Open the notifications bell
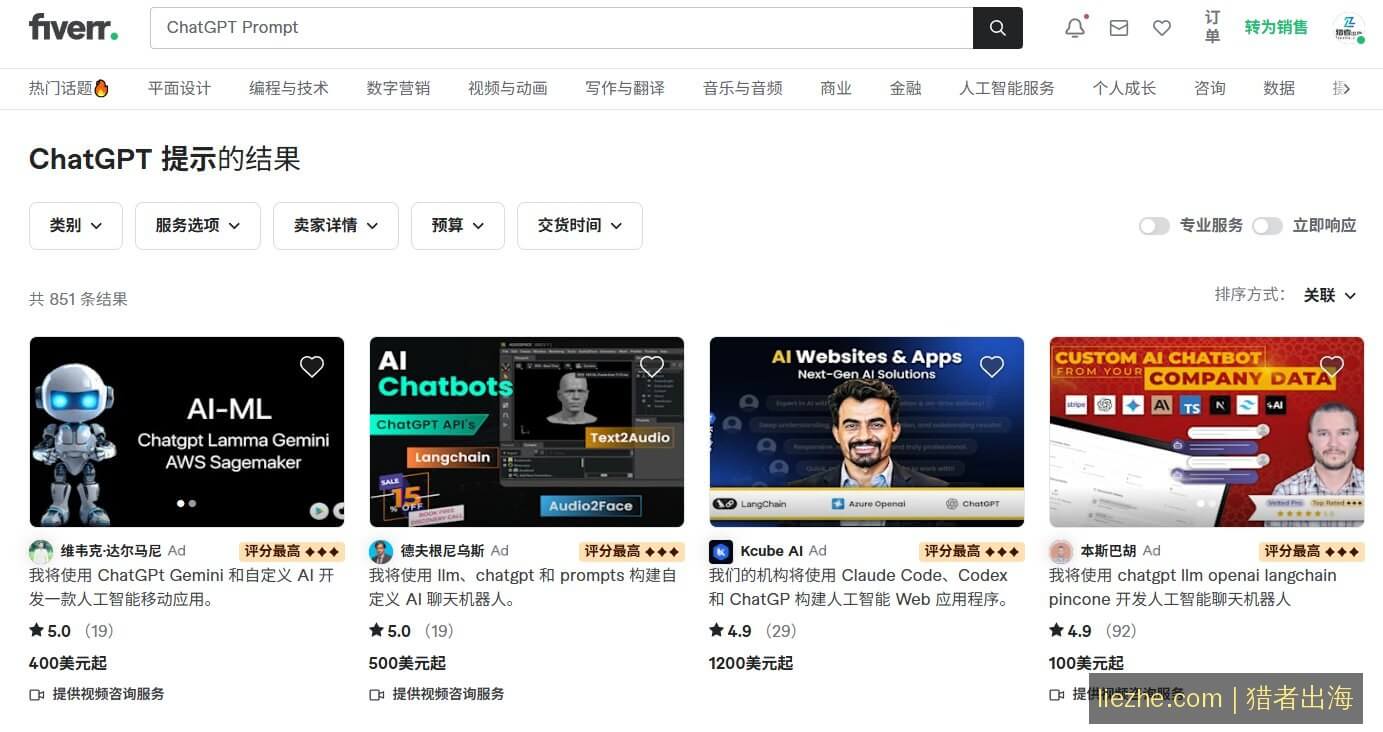 pos(1075,28)
